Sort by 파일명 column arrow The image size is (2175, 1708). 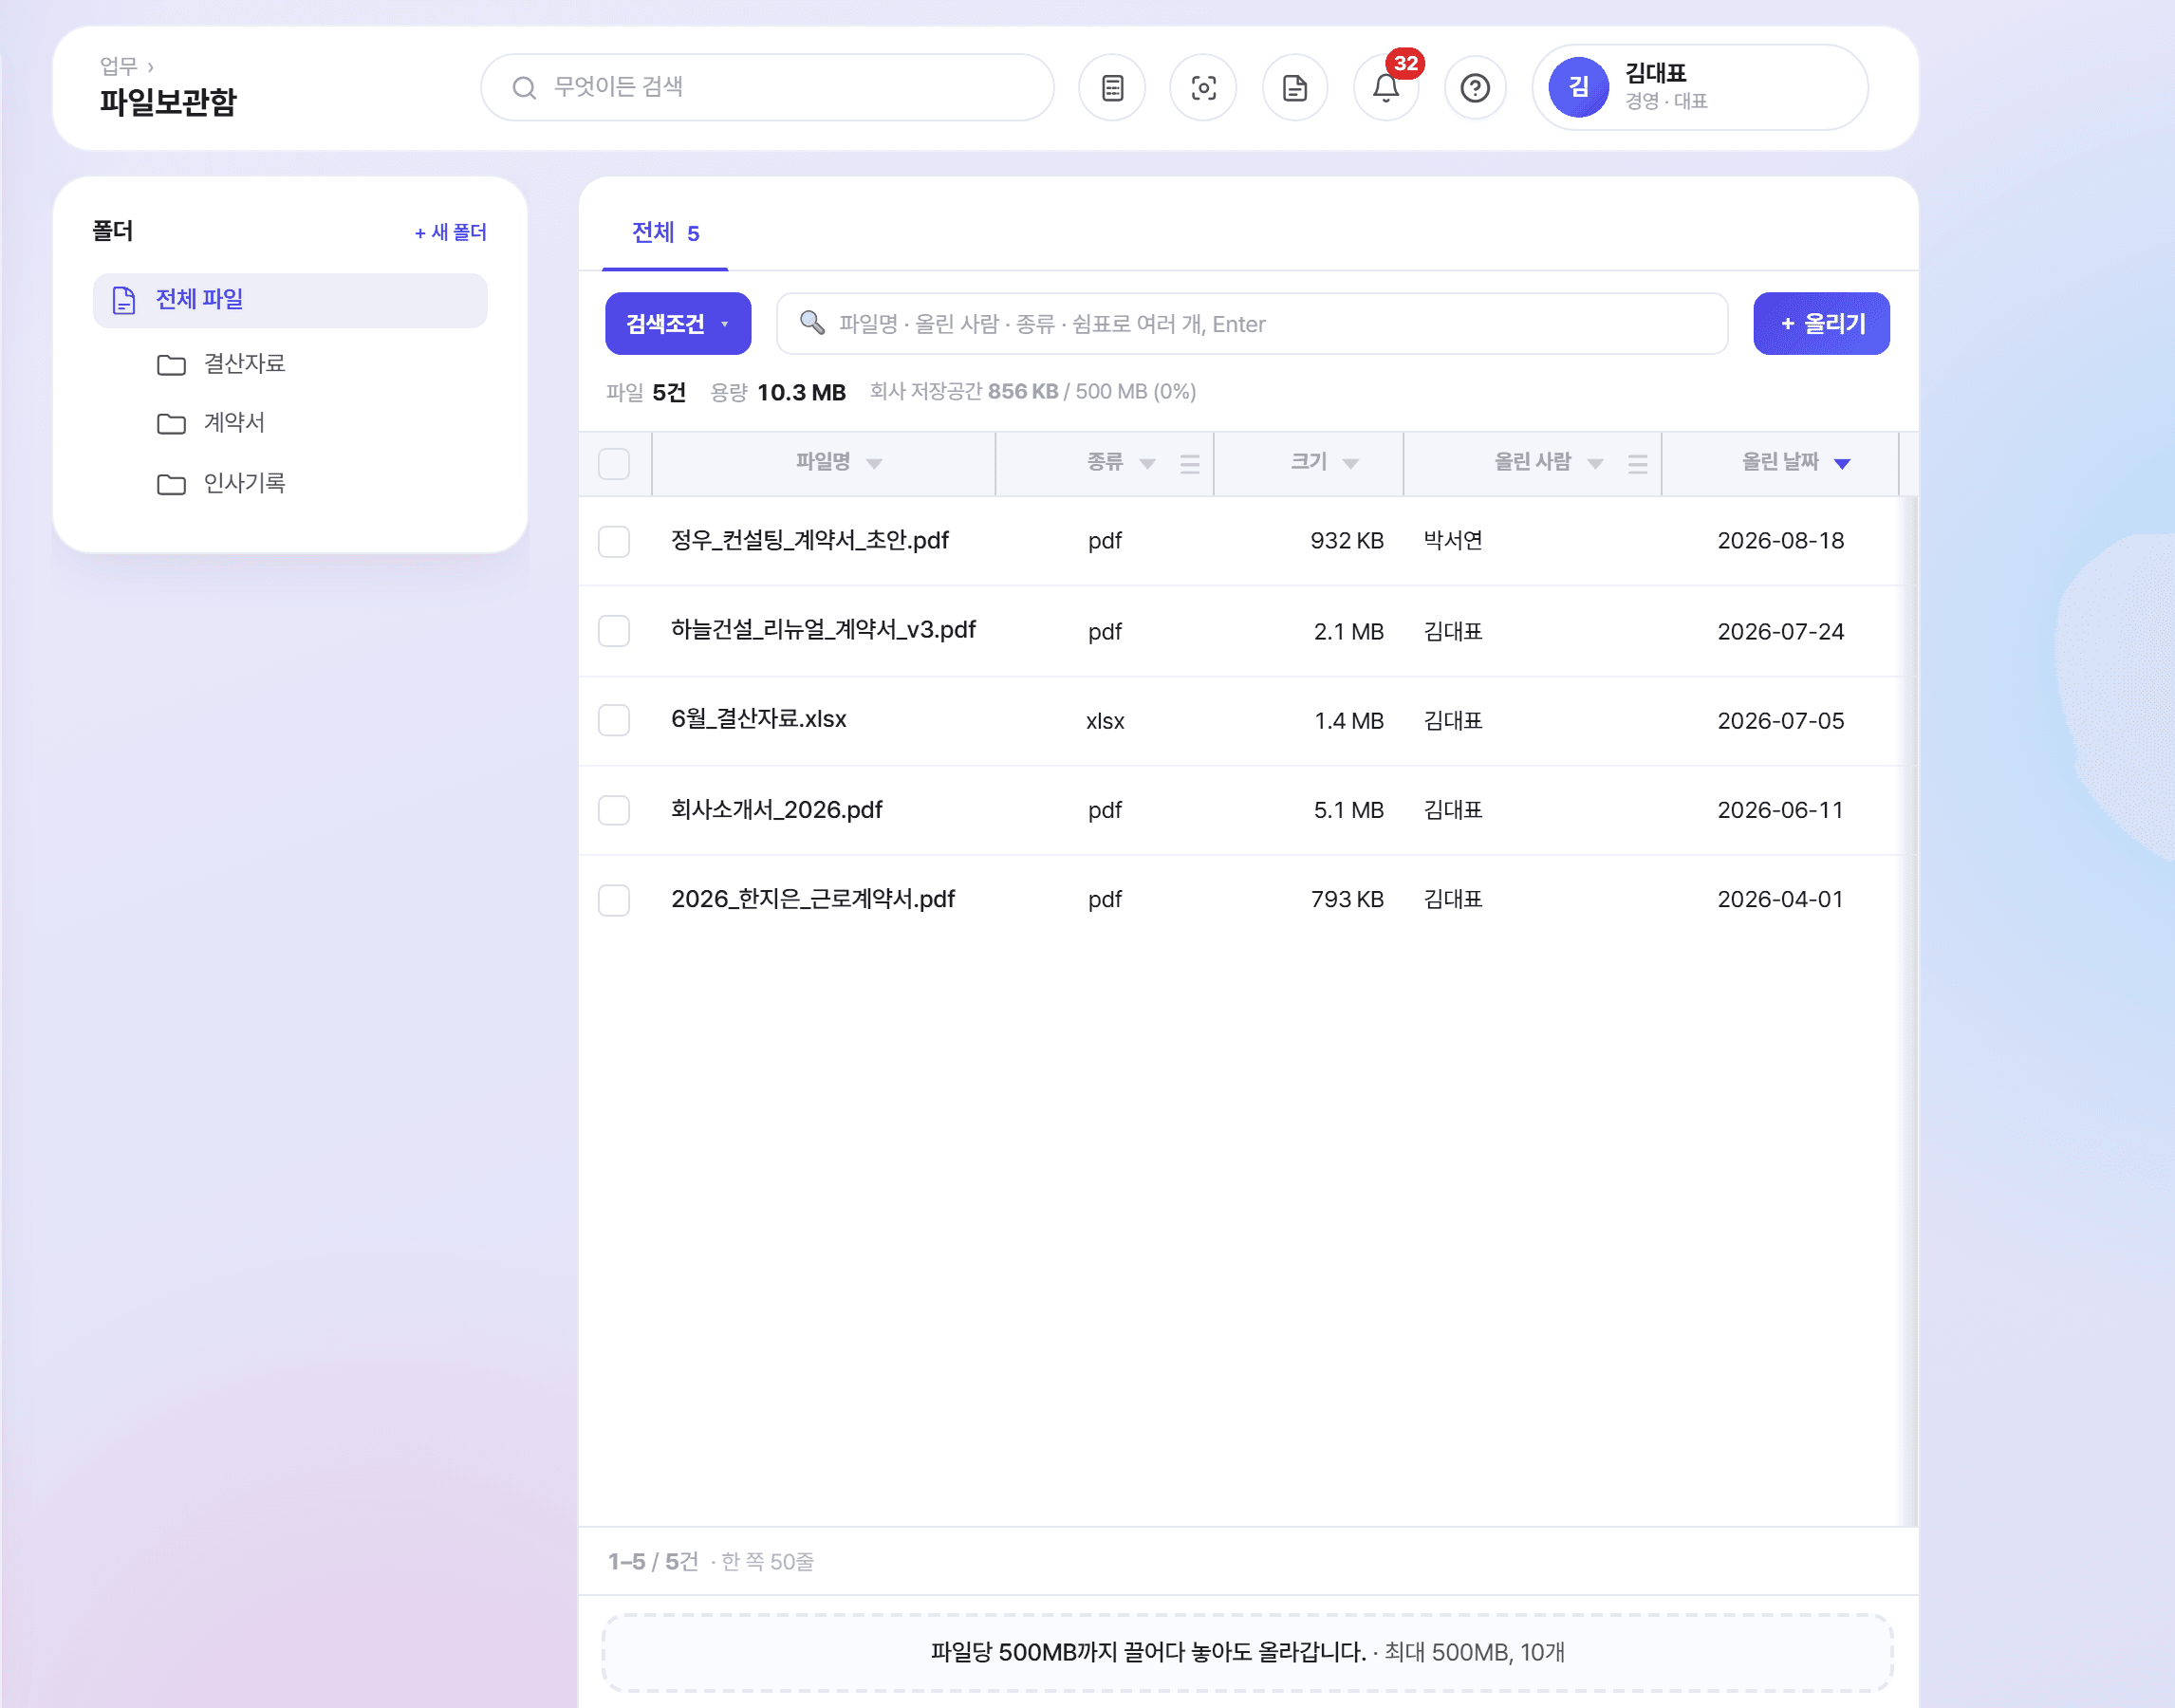(874, 463)
